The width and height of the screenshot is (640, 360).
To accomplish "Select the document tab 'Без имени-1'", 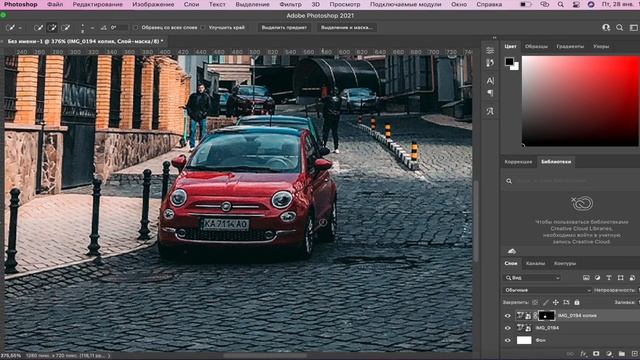I will tap(85, 41).
